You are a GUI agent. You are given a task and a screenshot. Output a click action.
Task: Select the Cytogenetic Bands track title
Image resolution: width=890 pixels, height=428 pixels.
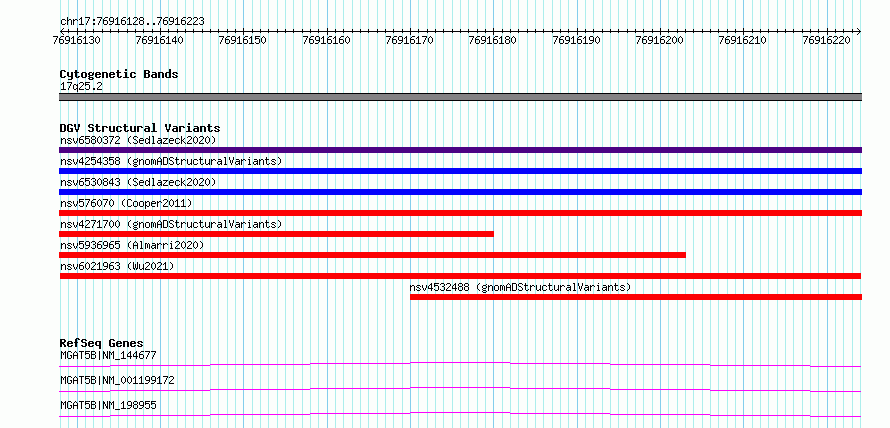click(x=119, y=74)
